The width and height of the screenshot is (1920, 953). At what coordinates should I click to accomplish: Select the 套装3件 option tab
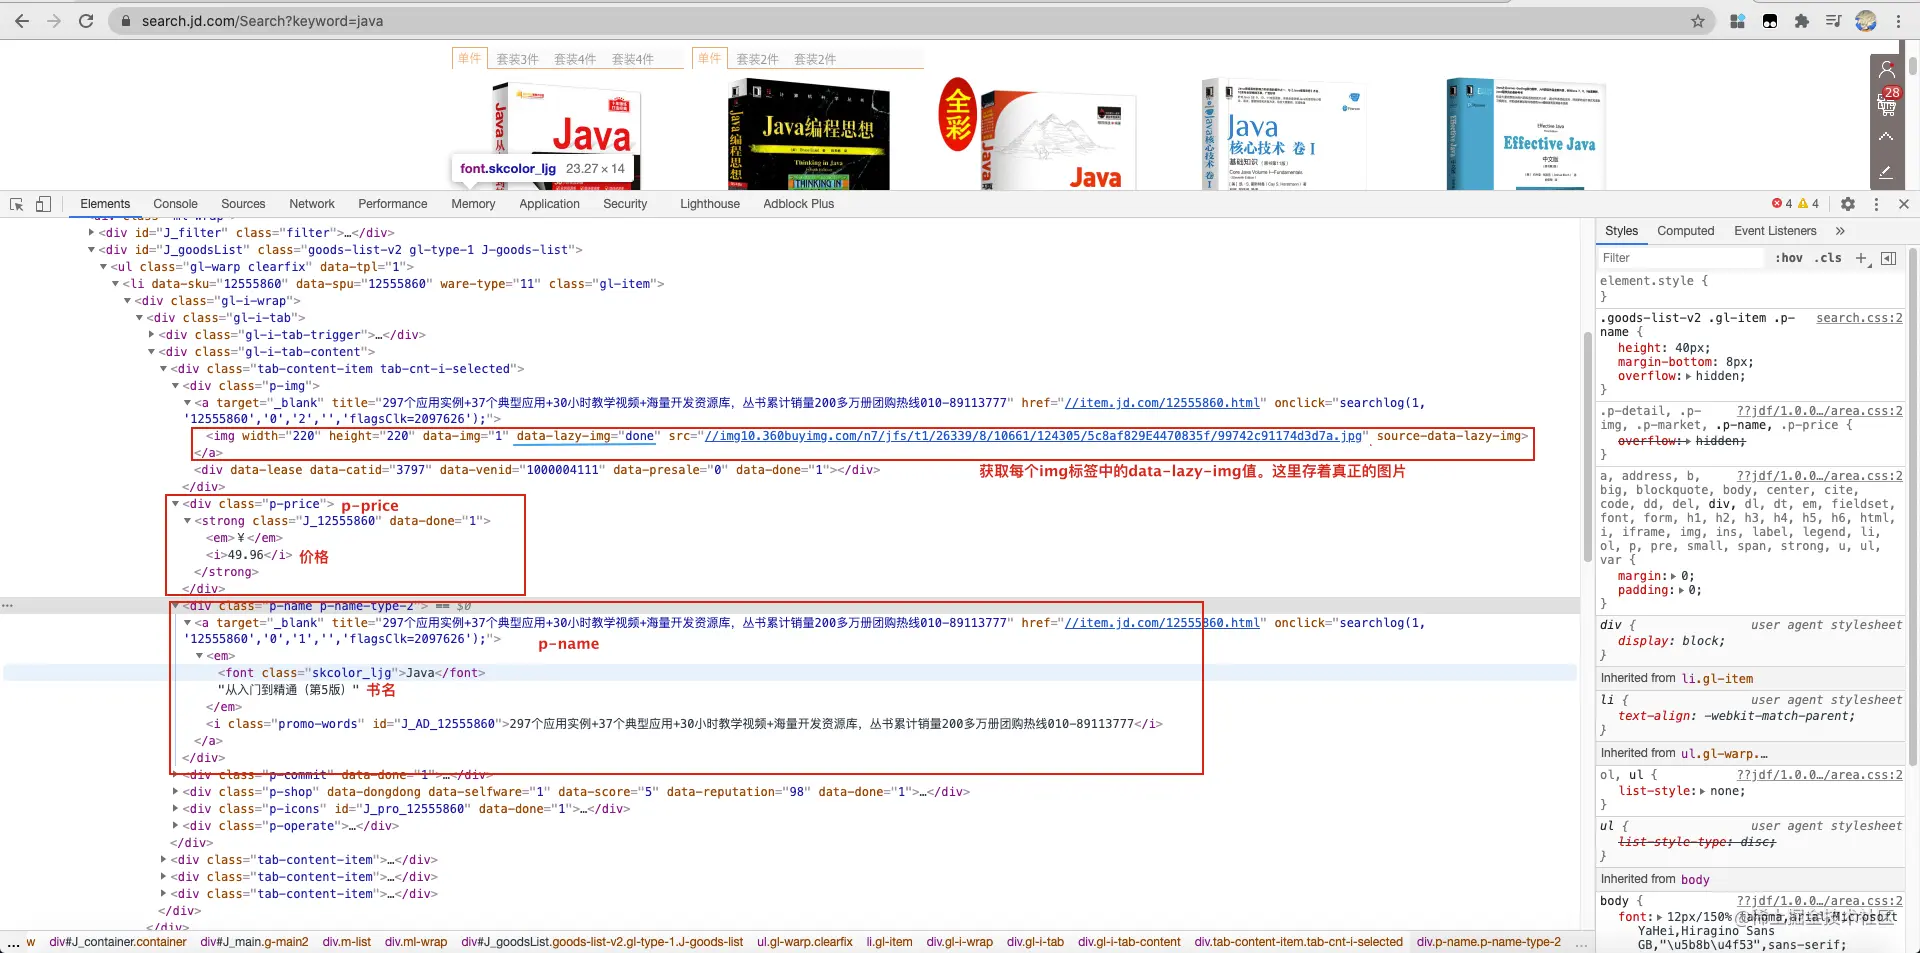point(518,59)
